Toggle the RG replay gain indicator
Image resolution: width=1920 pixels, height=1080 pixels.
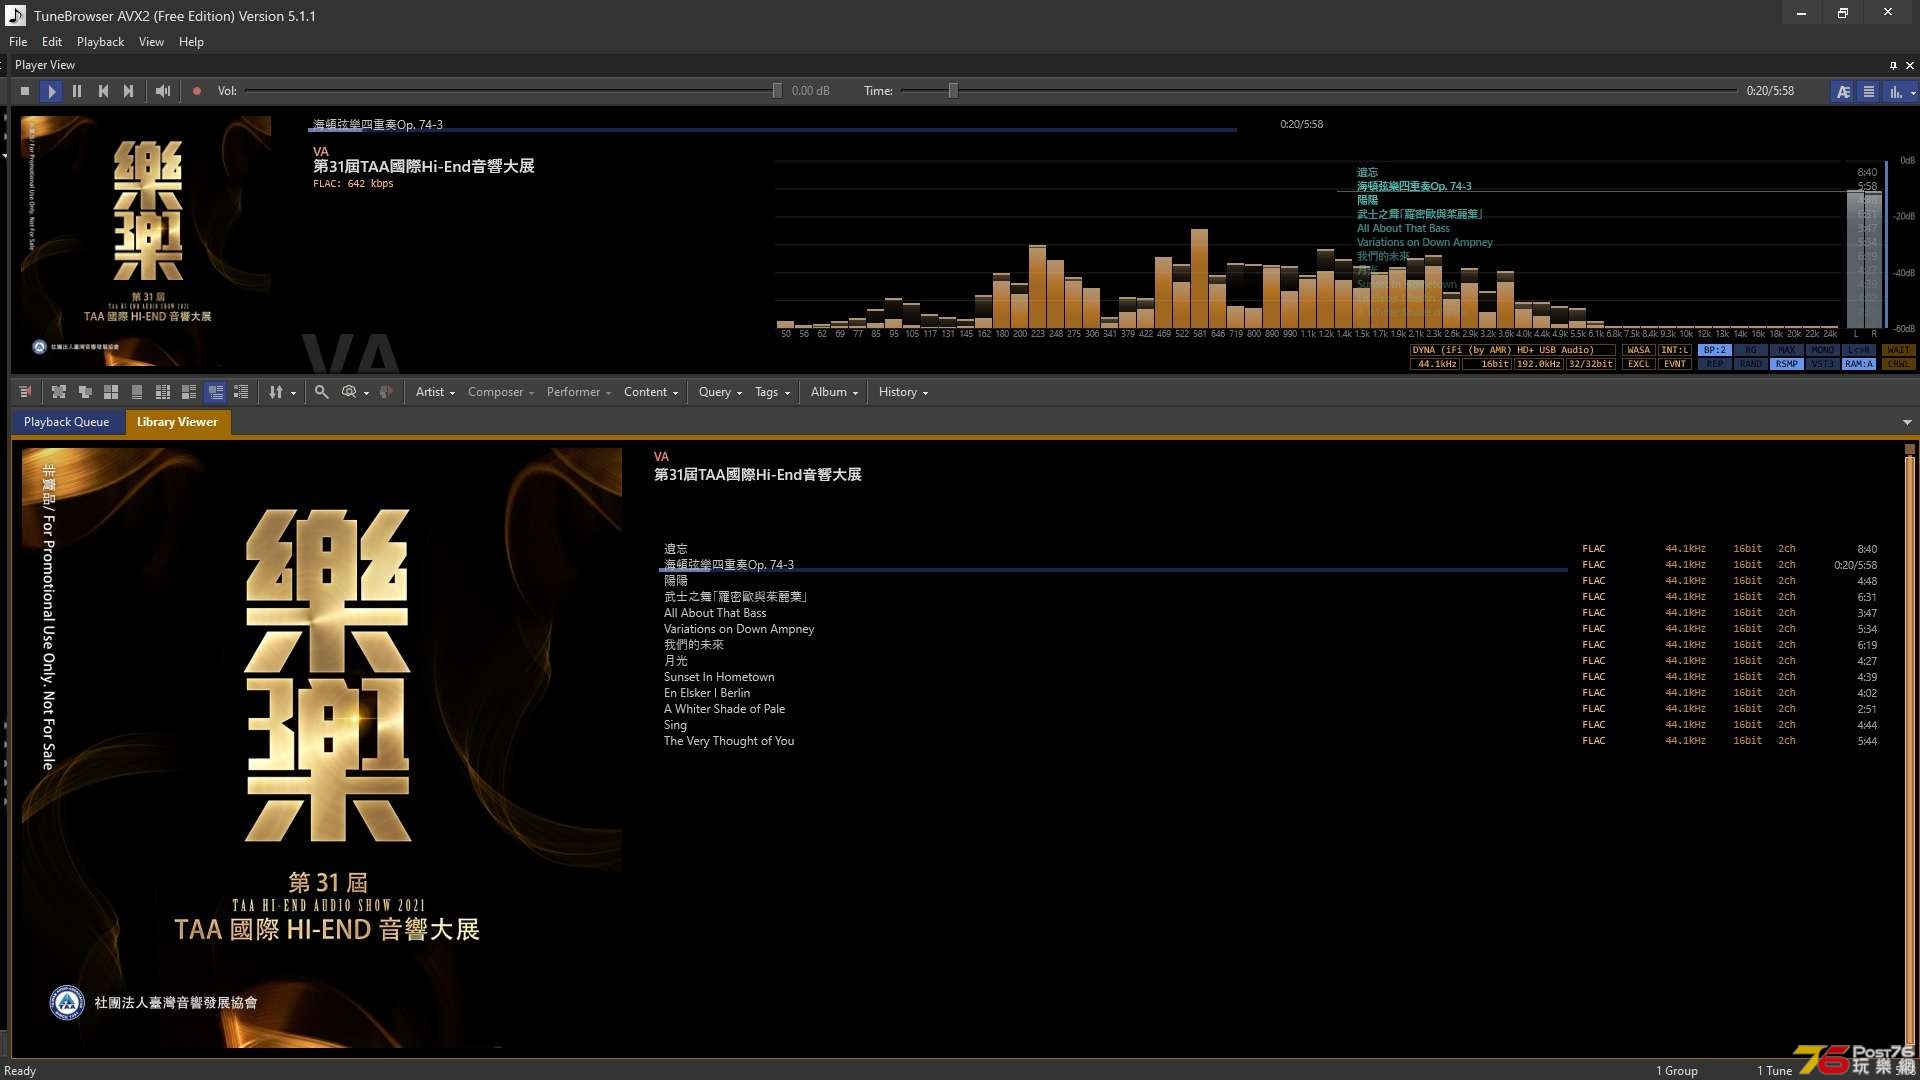(x=1751, y=350)
